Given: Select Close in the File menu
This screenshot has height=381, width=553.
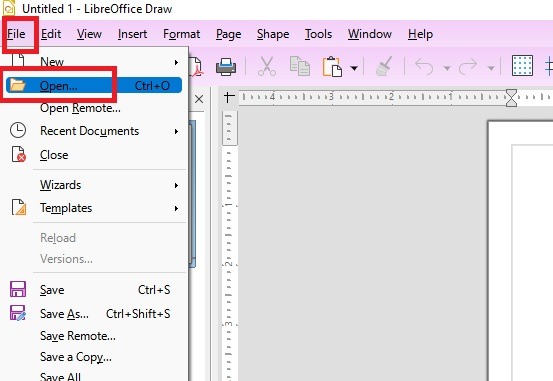Looking at the screenshot, I should [x=94, y=155].
